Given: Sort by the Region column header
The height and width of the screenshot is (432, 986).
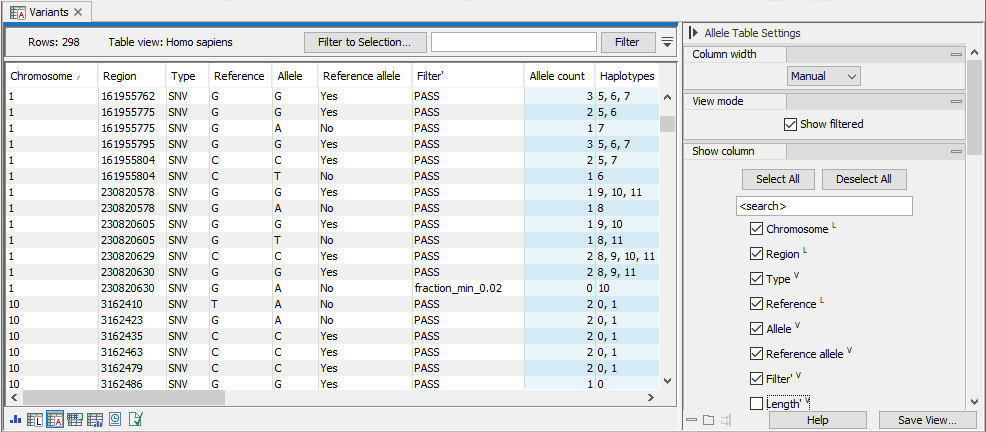Looking at the screenshot, I should point(131,76).
